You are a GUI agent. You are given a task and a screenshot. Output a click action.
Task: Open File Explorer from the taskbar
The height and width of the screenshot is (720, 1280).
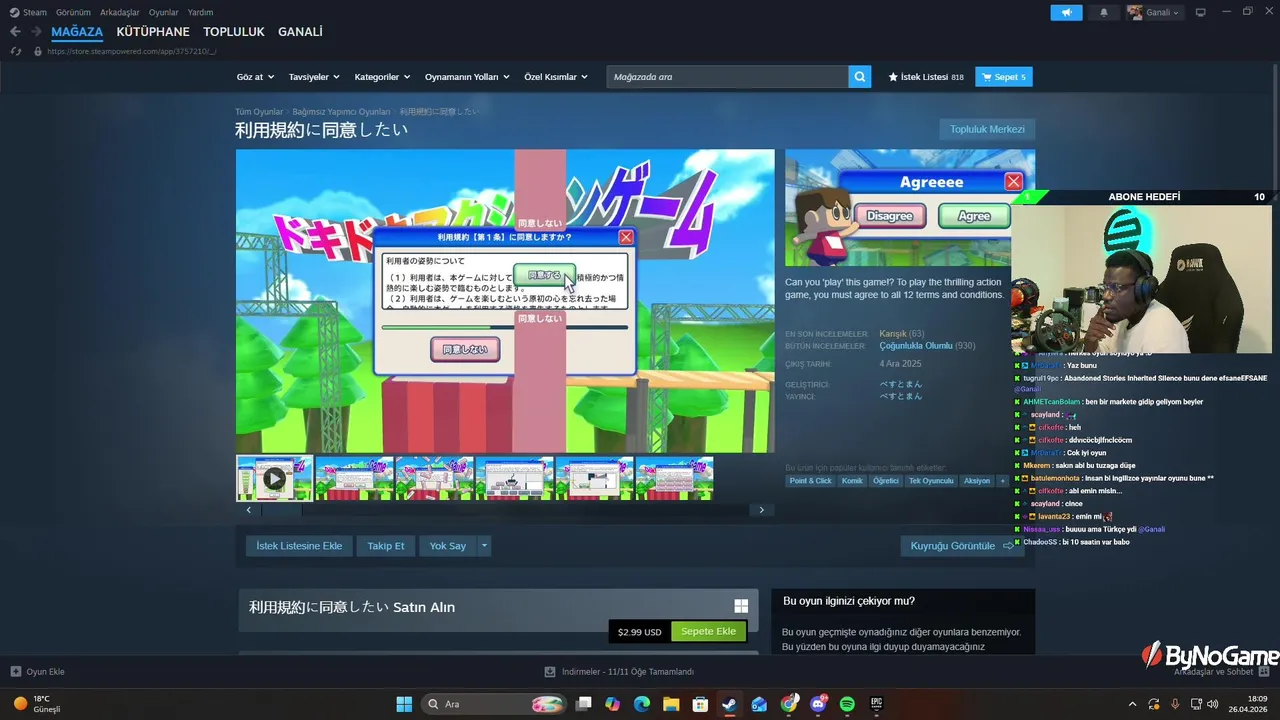click(671, 704)
